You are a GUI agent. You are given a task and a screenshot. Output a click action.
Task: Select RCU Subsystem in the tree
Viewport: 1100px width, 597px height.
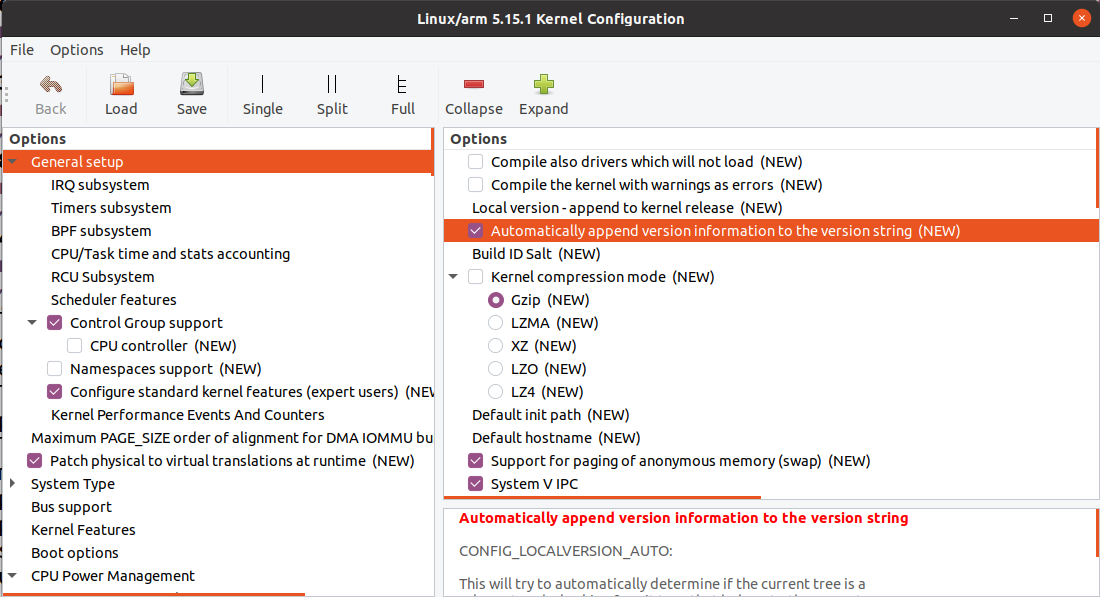[x=102, y=277]
